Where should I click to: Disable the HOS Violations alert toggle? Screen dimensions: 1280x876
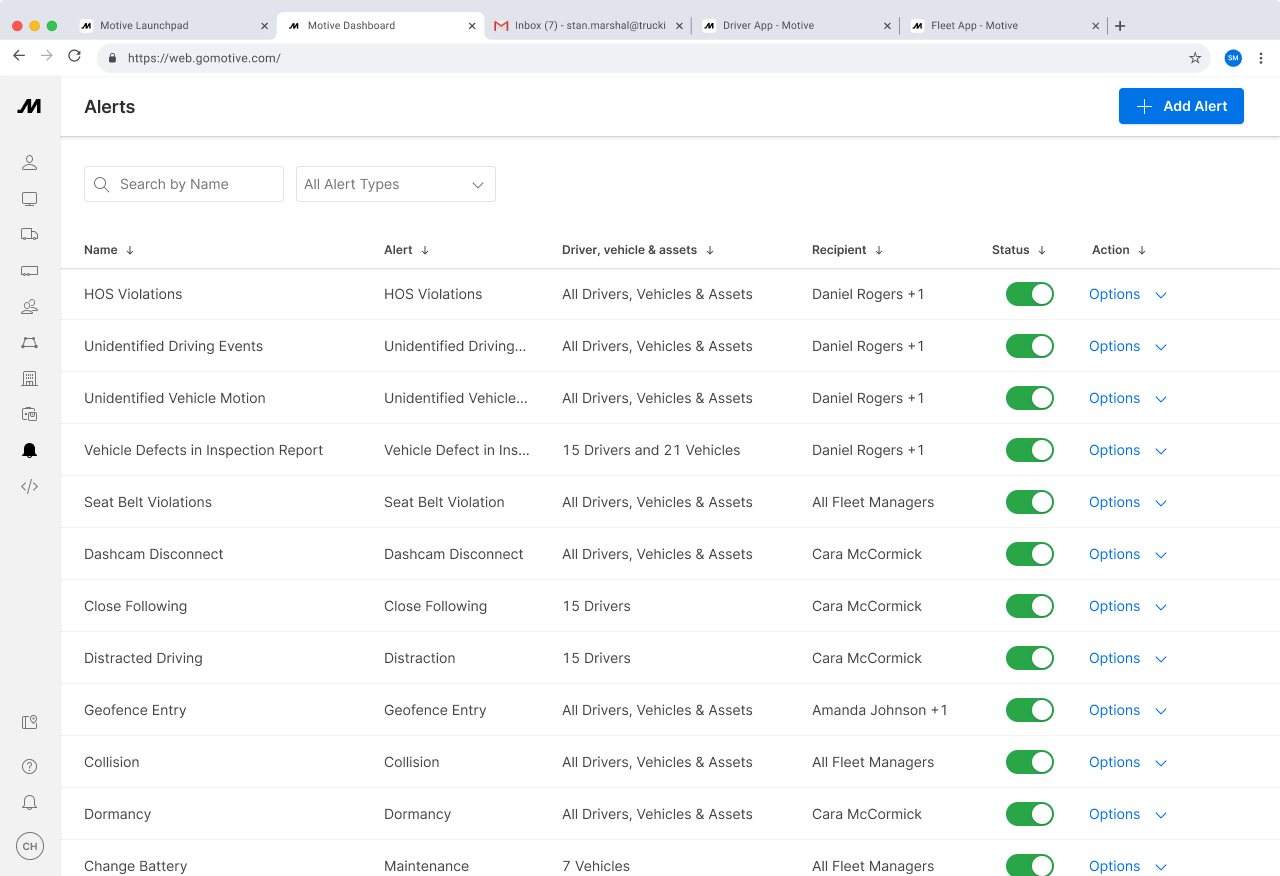1029,294
